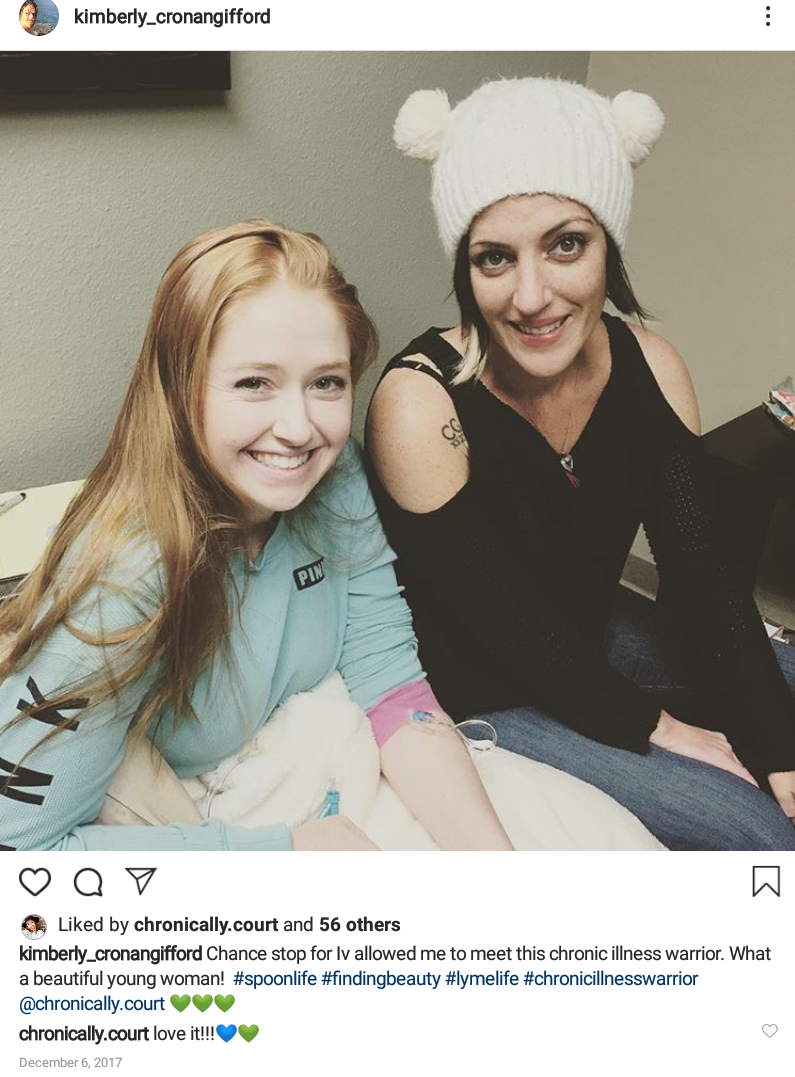Open kimberly_cronangifford profile picture
This screenshot has width=795, height=1077.
click(x=38, y=17)
